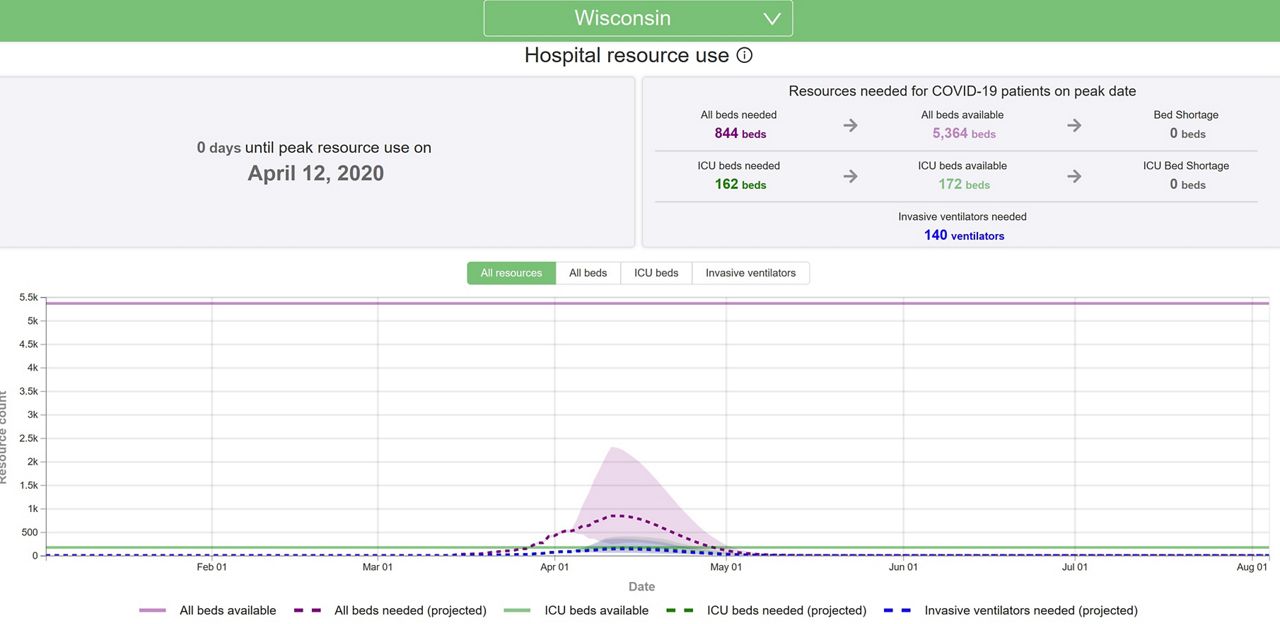Click the dropdown chevron next to Wisconsin
The image size is (1280, 624).
pos(772,19)
